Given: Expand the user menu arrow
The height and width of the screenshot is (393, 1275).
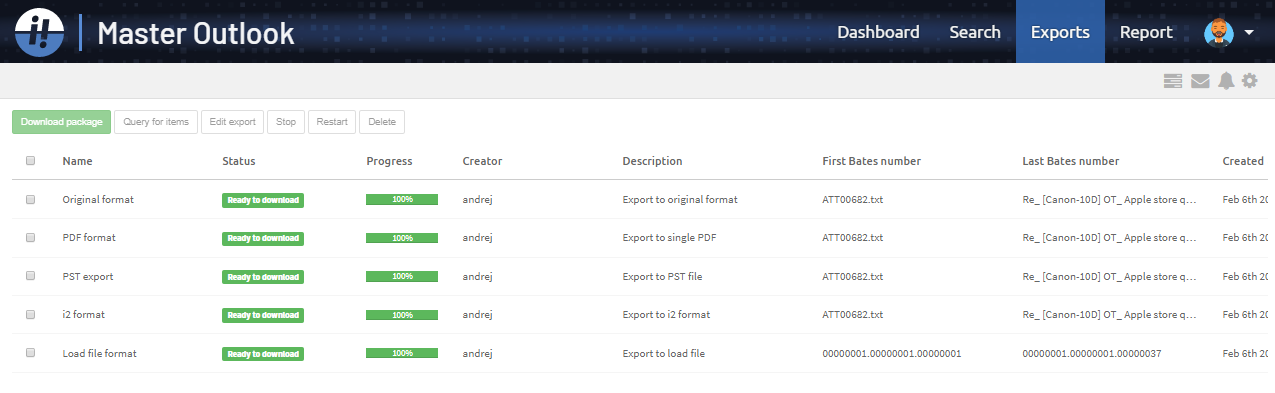Looking at the screenshot, I should click(1250, 34).
